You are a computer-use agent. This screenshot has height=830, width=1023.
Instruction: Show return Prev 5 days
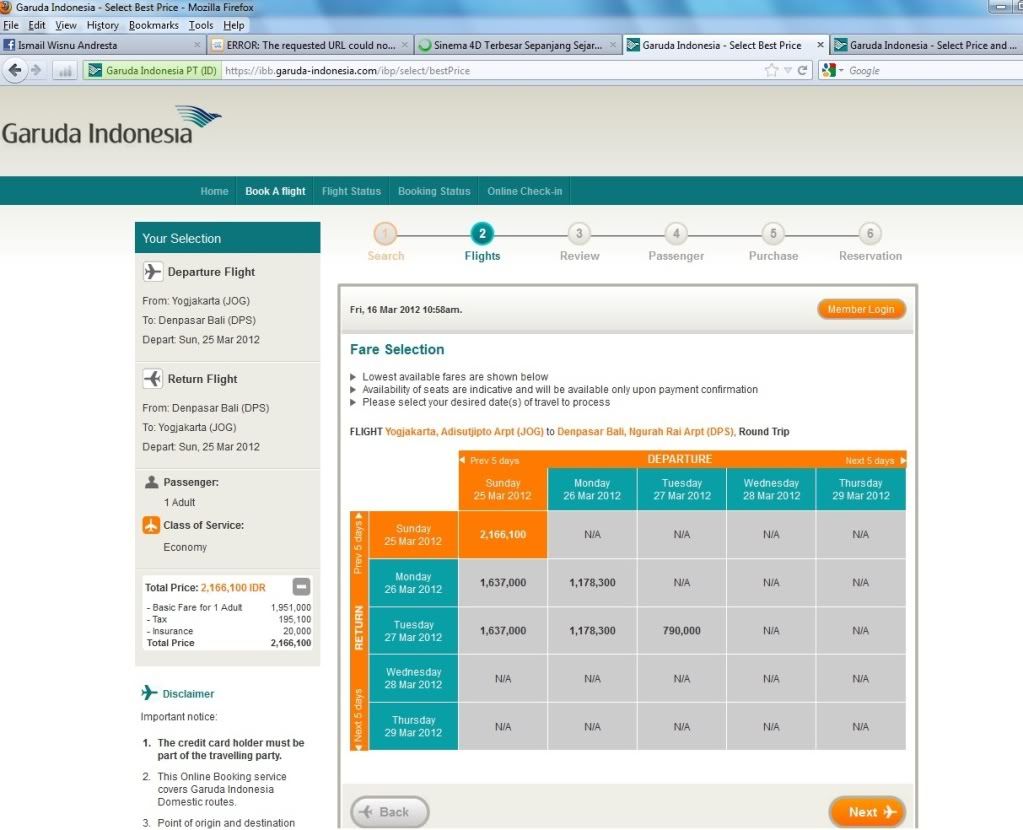[358, 543]
